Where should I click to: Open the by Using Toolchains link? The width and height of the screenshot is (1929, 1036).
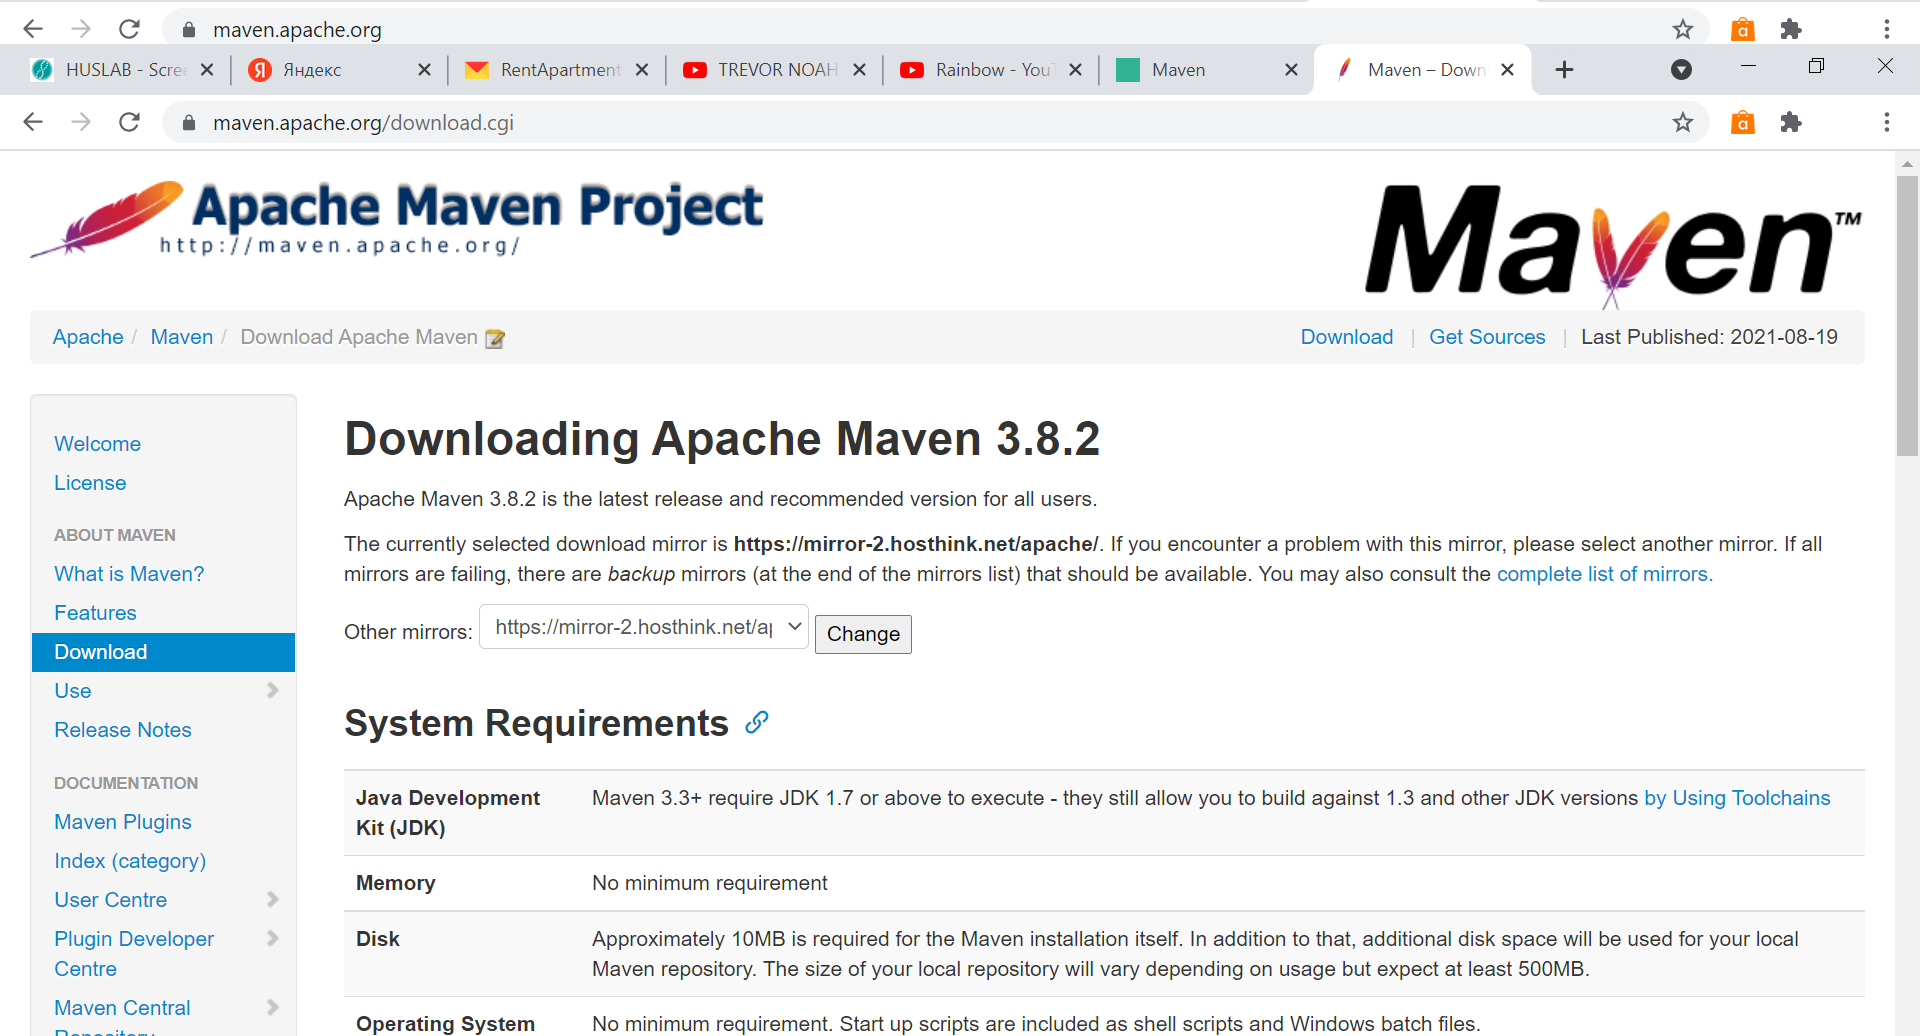[1737, 798]
